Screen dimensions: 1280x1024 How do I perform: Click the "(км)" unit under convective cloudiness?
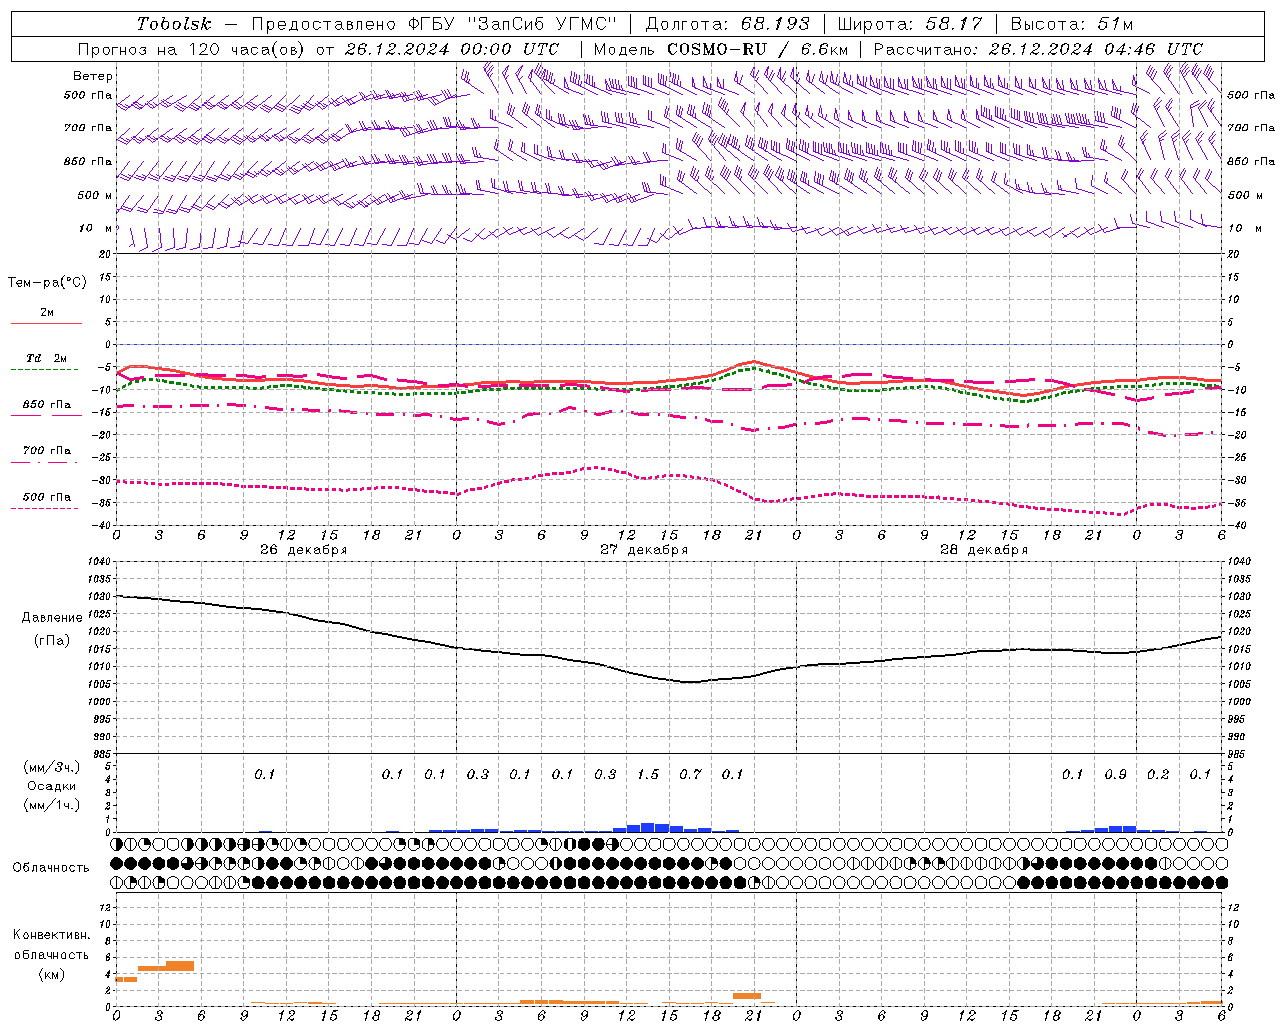click(x=51, y=974)
